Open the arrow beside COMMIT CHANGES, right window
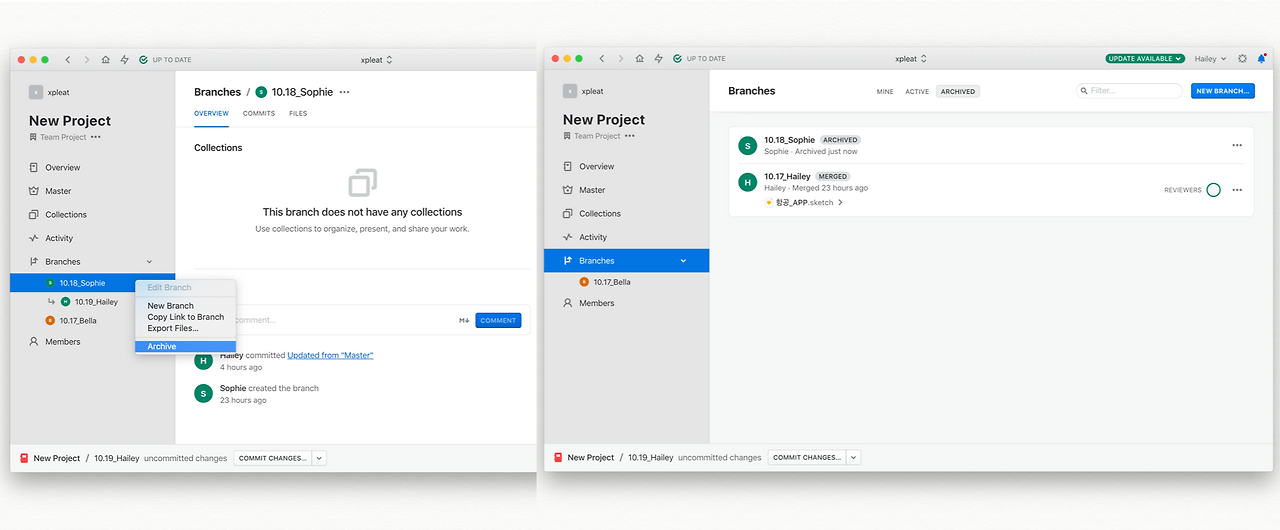This screenshot has height=530, width=1280. tap(853, 457)
